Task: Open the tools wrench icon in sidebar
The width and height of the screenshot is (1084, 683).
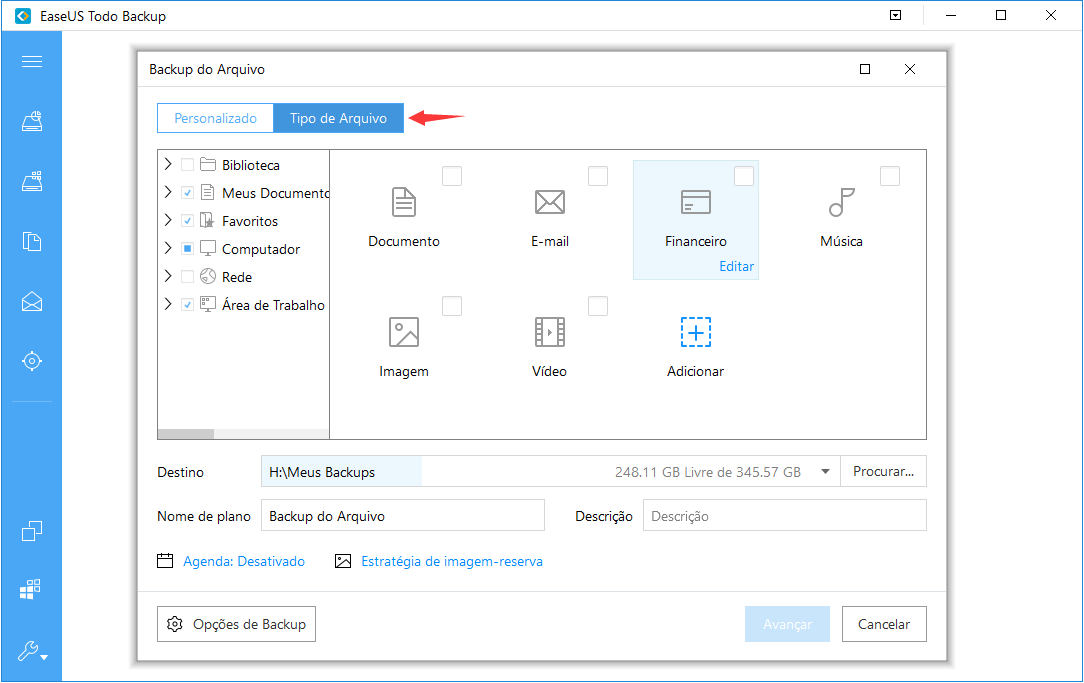Action: pyautogui.click(x=29, y=651)
